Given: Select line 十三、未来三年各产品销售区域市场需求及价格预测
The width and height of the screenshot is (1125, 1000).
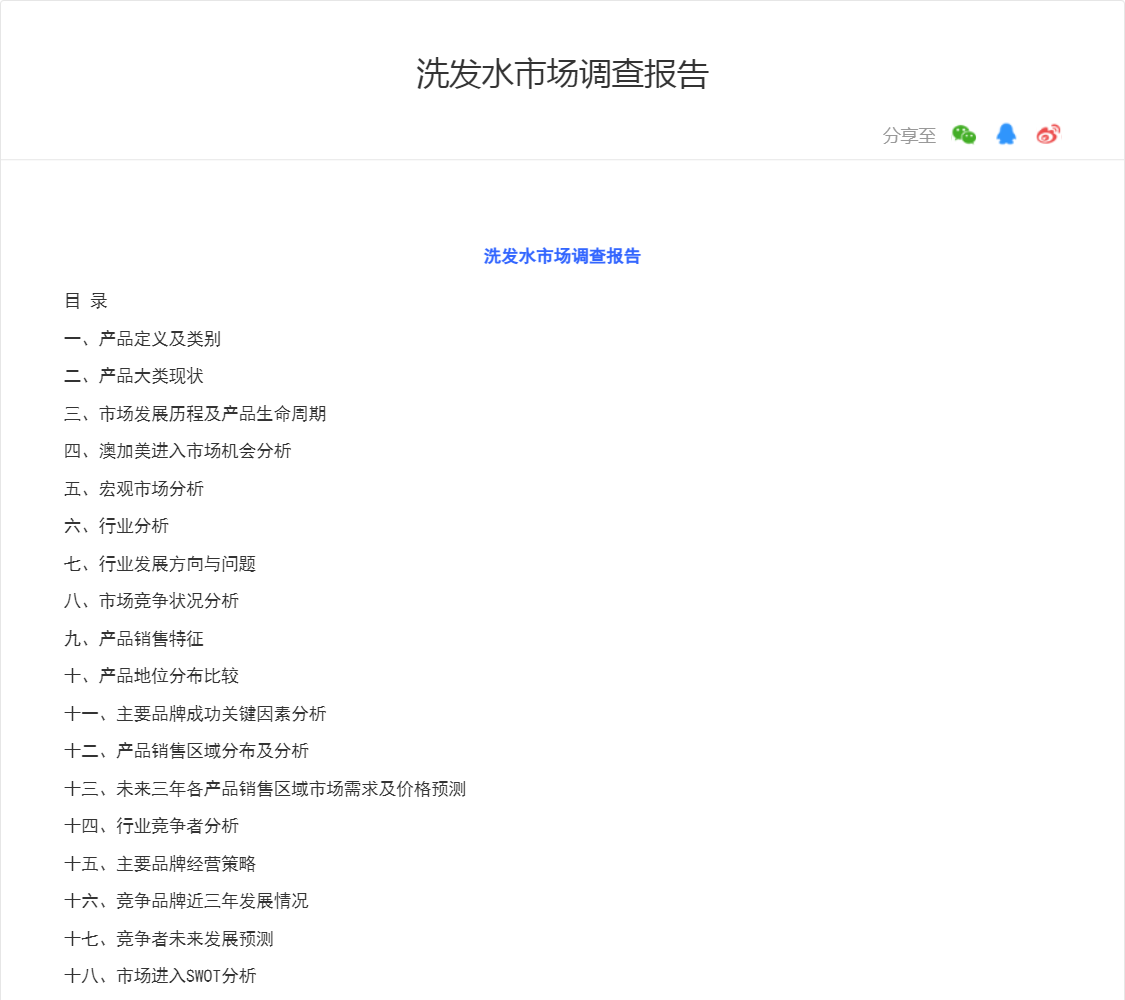Looking at the screenshot, I should (x=265, y=789).
